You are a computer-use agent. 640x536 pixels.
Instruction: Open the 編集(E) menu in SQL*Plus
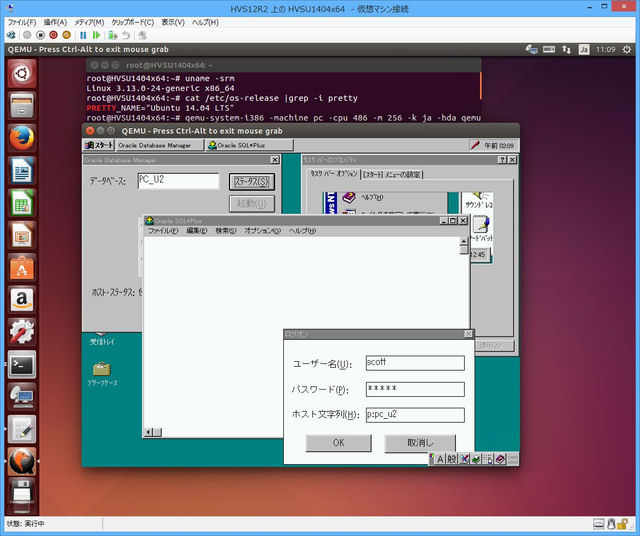pos(197,231)
